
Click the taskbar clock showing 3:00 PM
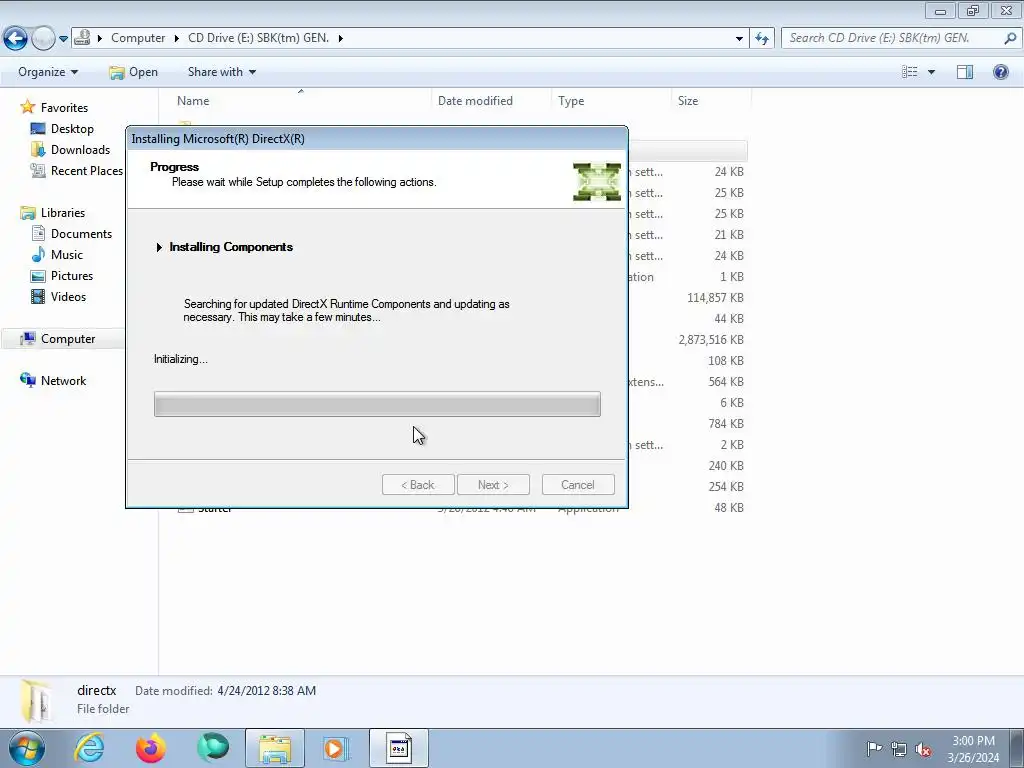[x=973, y=749]
